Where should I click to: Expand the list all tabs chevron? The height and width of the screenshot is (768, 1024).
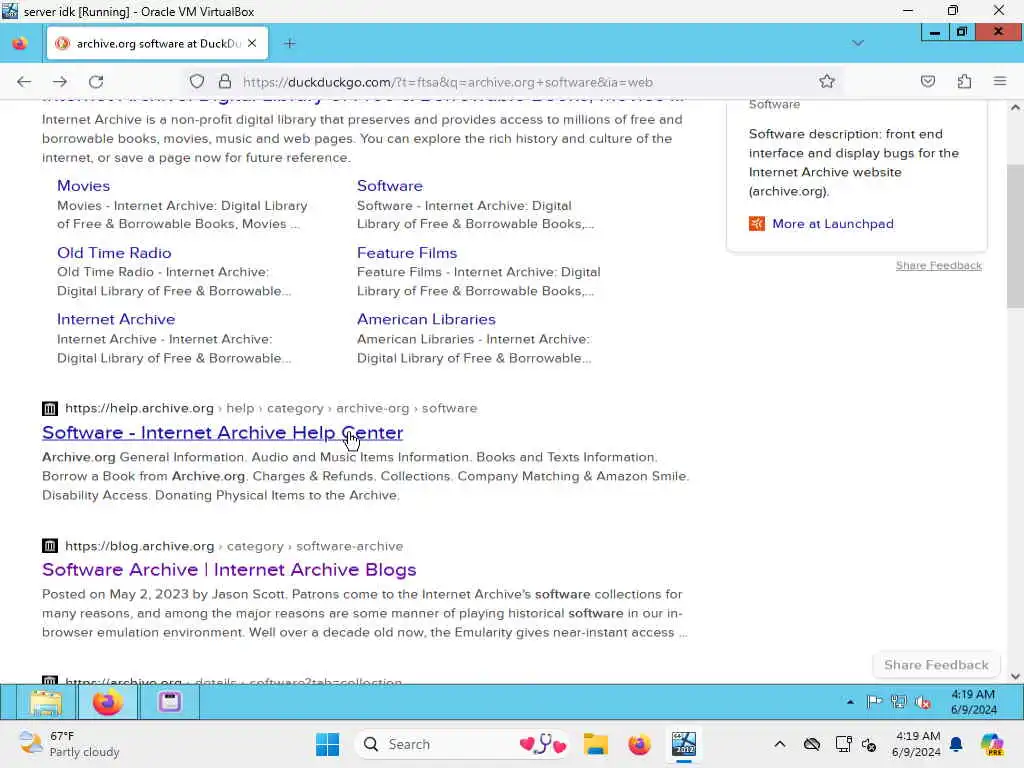click(x=858, y=43)
